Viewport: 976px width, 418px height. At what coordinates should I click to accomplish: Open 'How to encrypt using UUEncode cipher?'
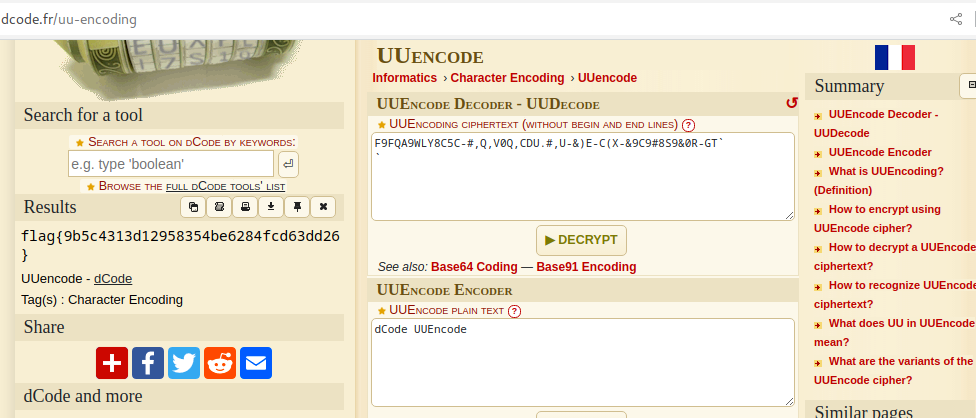[x=878, y=219]
